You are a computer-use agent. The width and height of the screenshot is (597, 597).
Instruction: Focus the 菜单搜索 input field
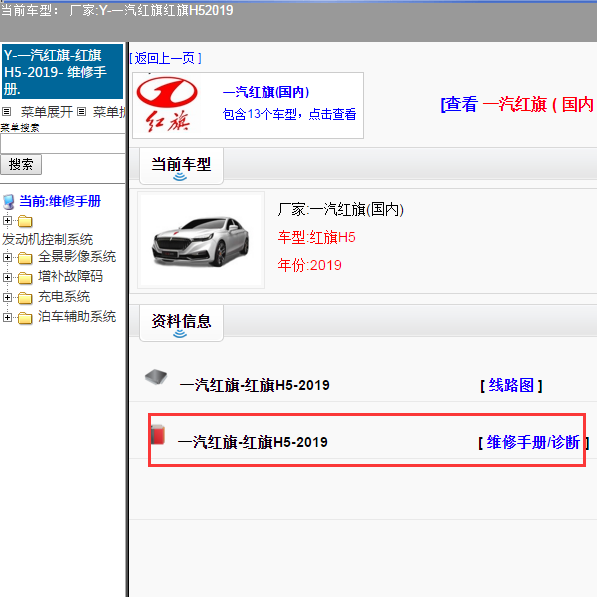pyautogui.click(x=62, y=144)
